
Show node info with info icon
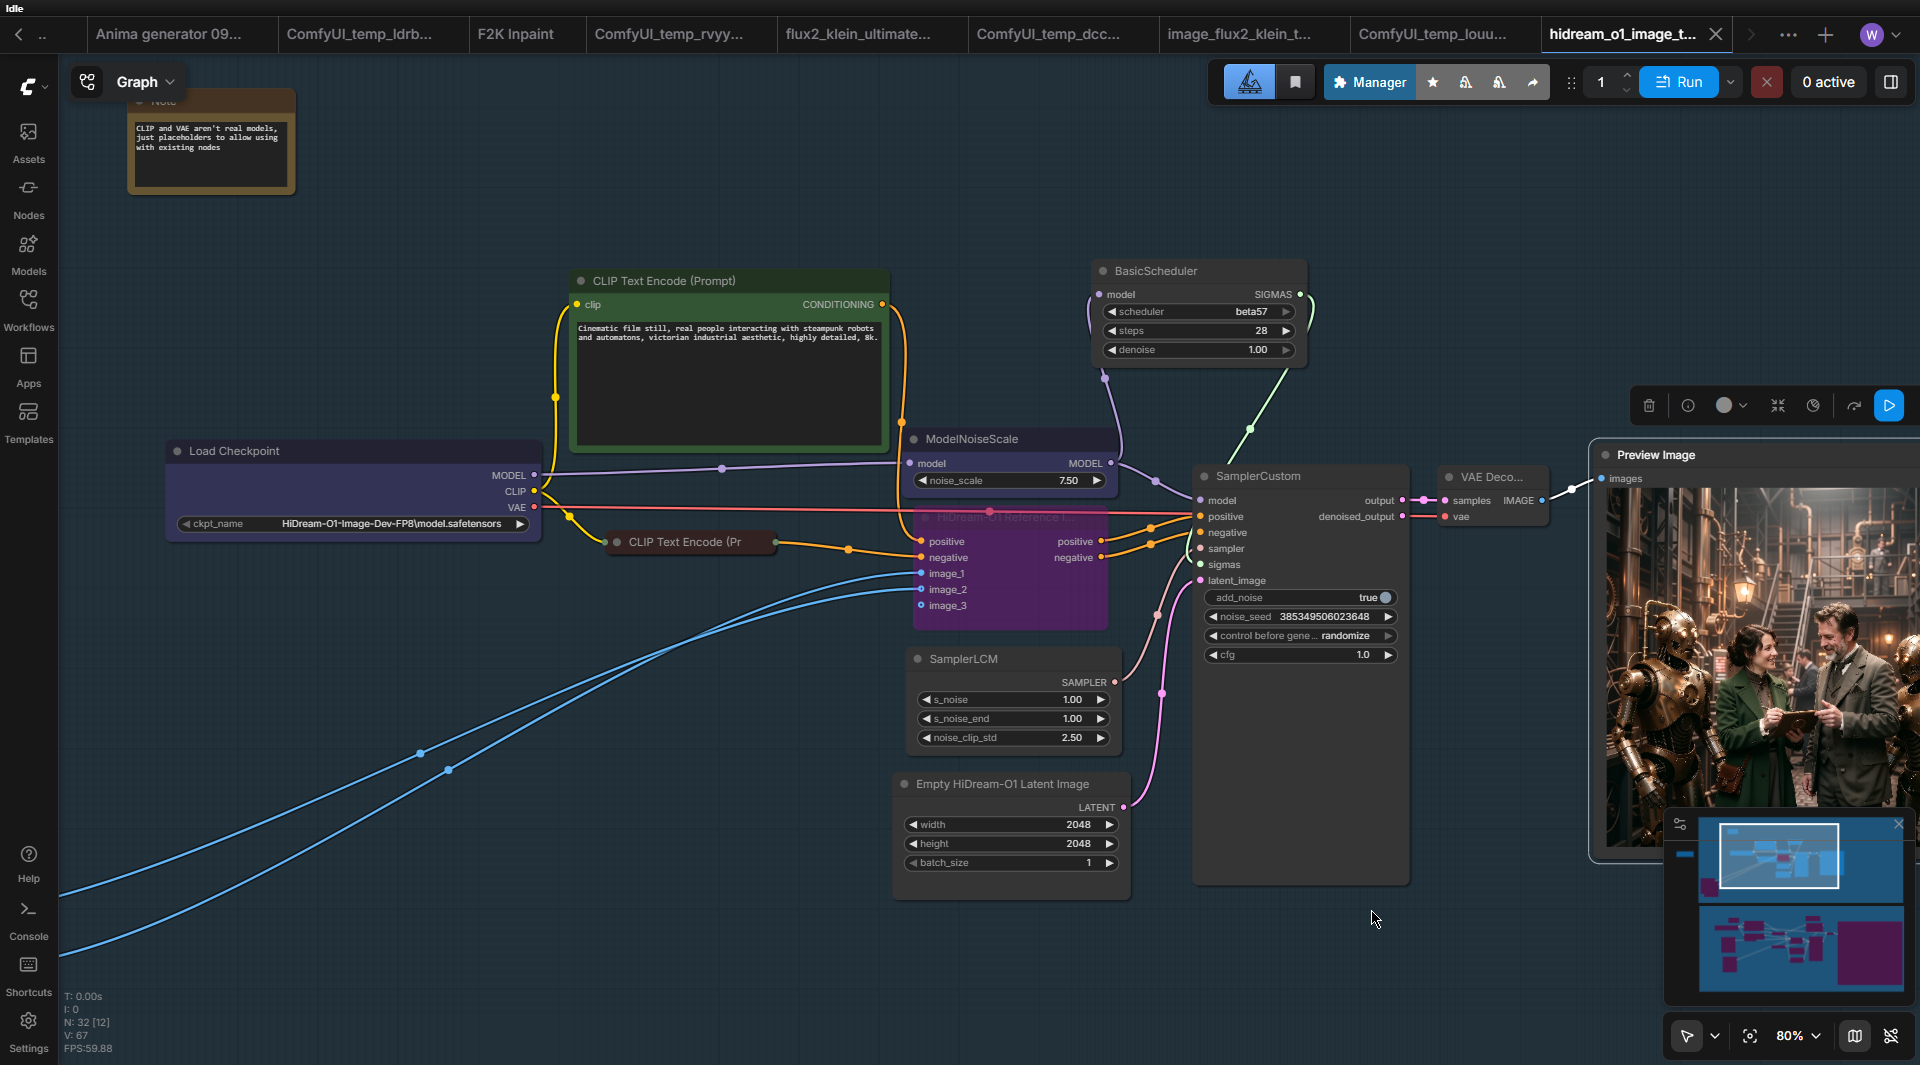[x=1688, y=406]
